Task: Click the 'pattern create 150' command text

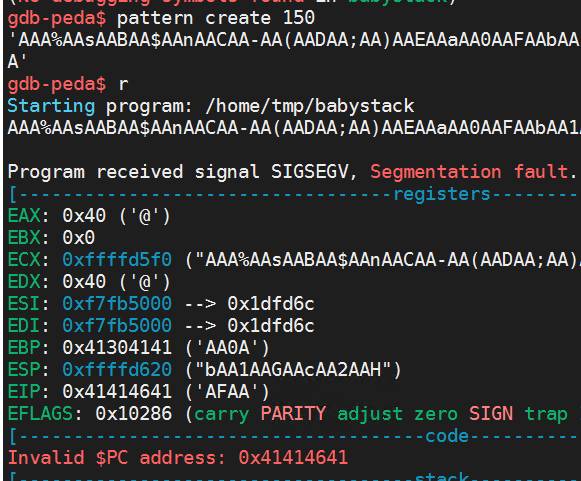Action: click(216, 19)
